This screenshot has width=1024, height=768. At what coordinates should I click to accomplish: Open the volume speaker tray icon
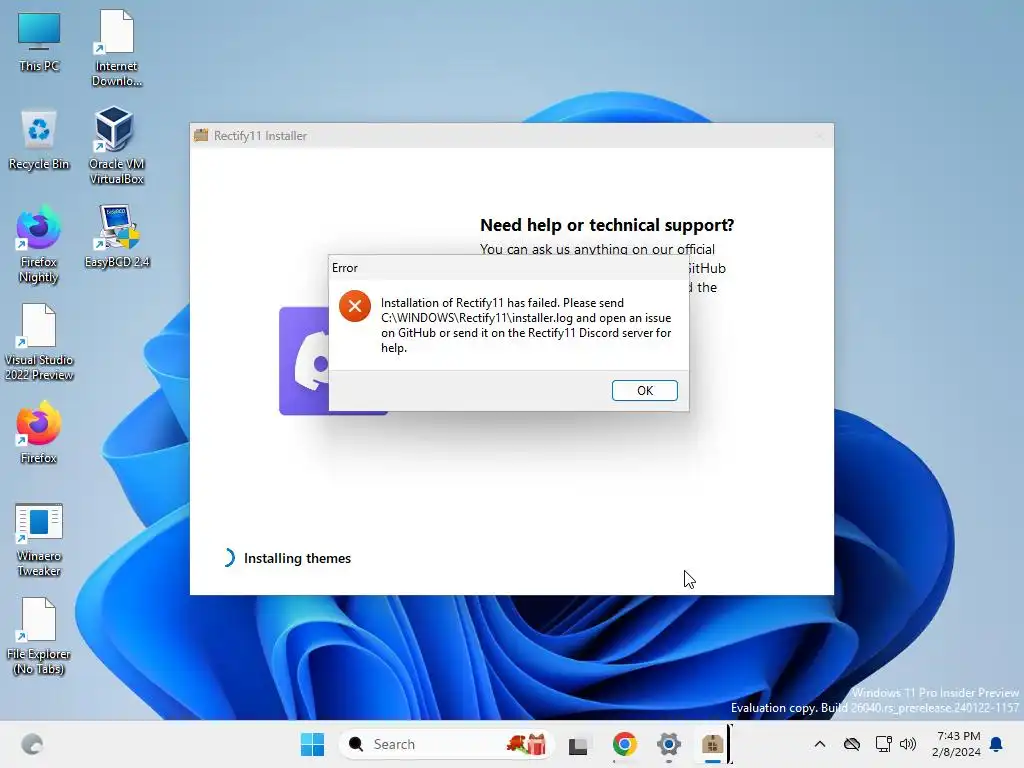pyautogui.click(x=908, y=744)
